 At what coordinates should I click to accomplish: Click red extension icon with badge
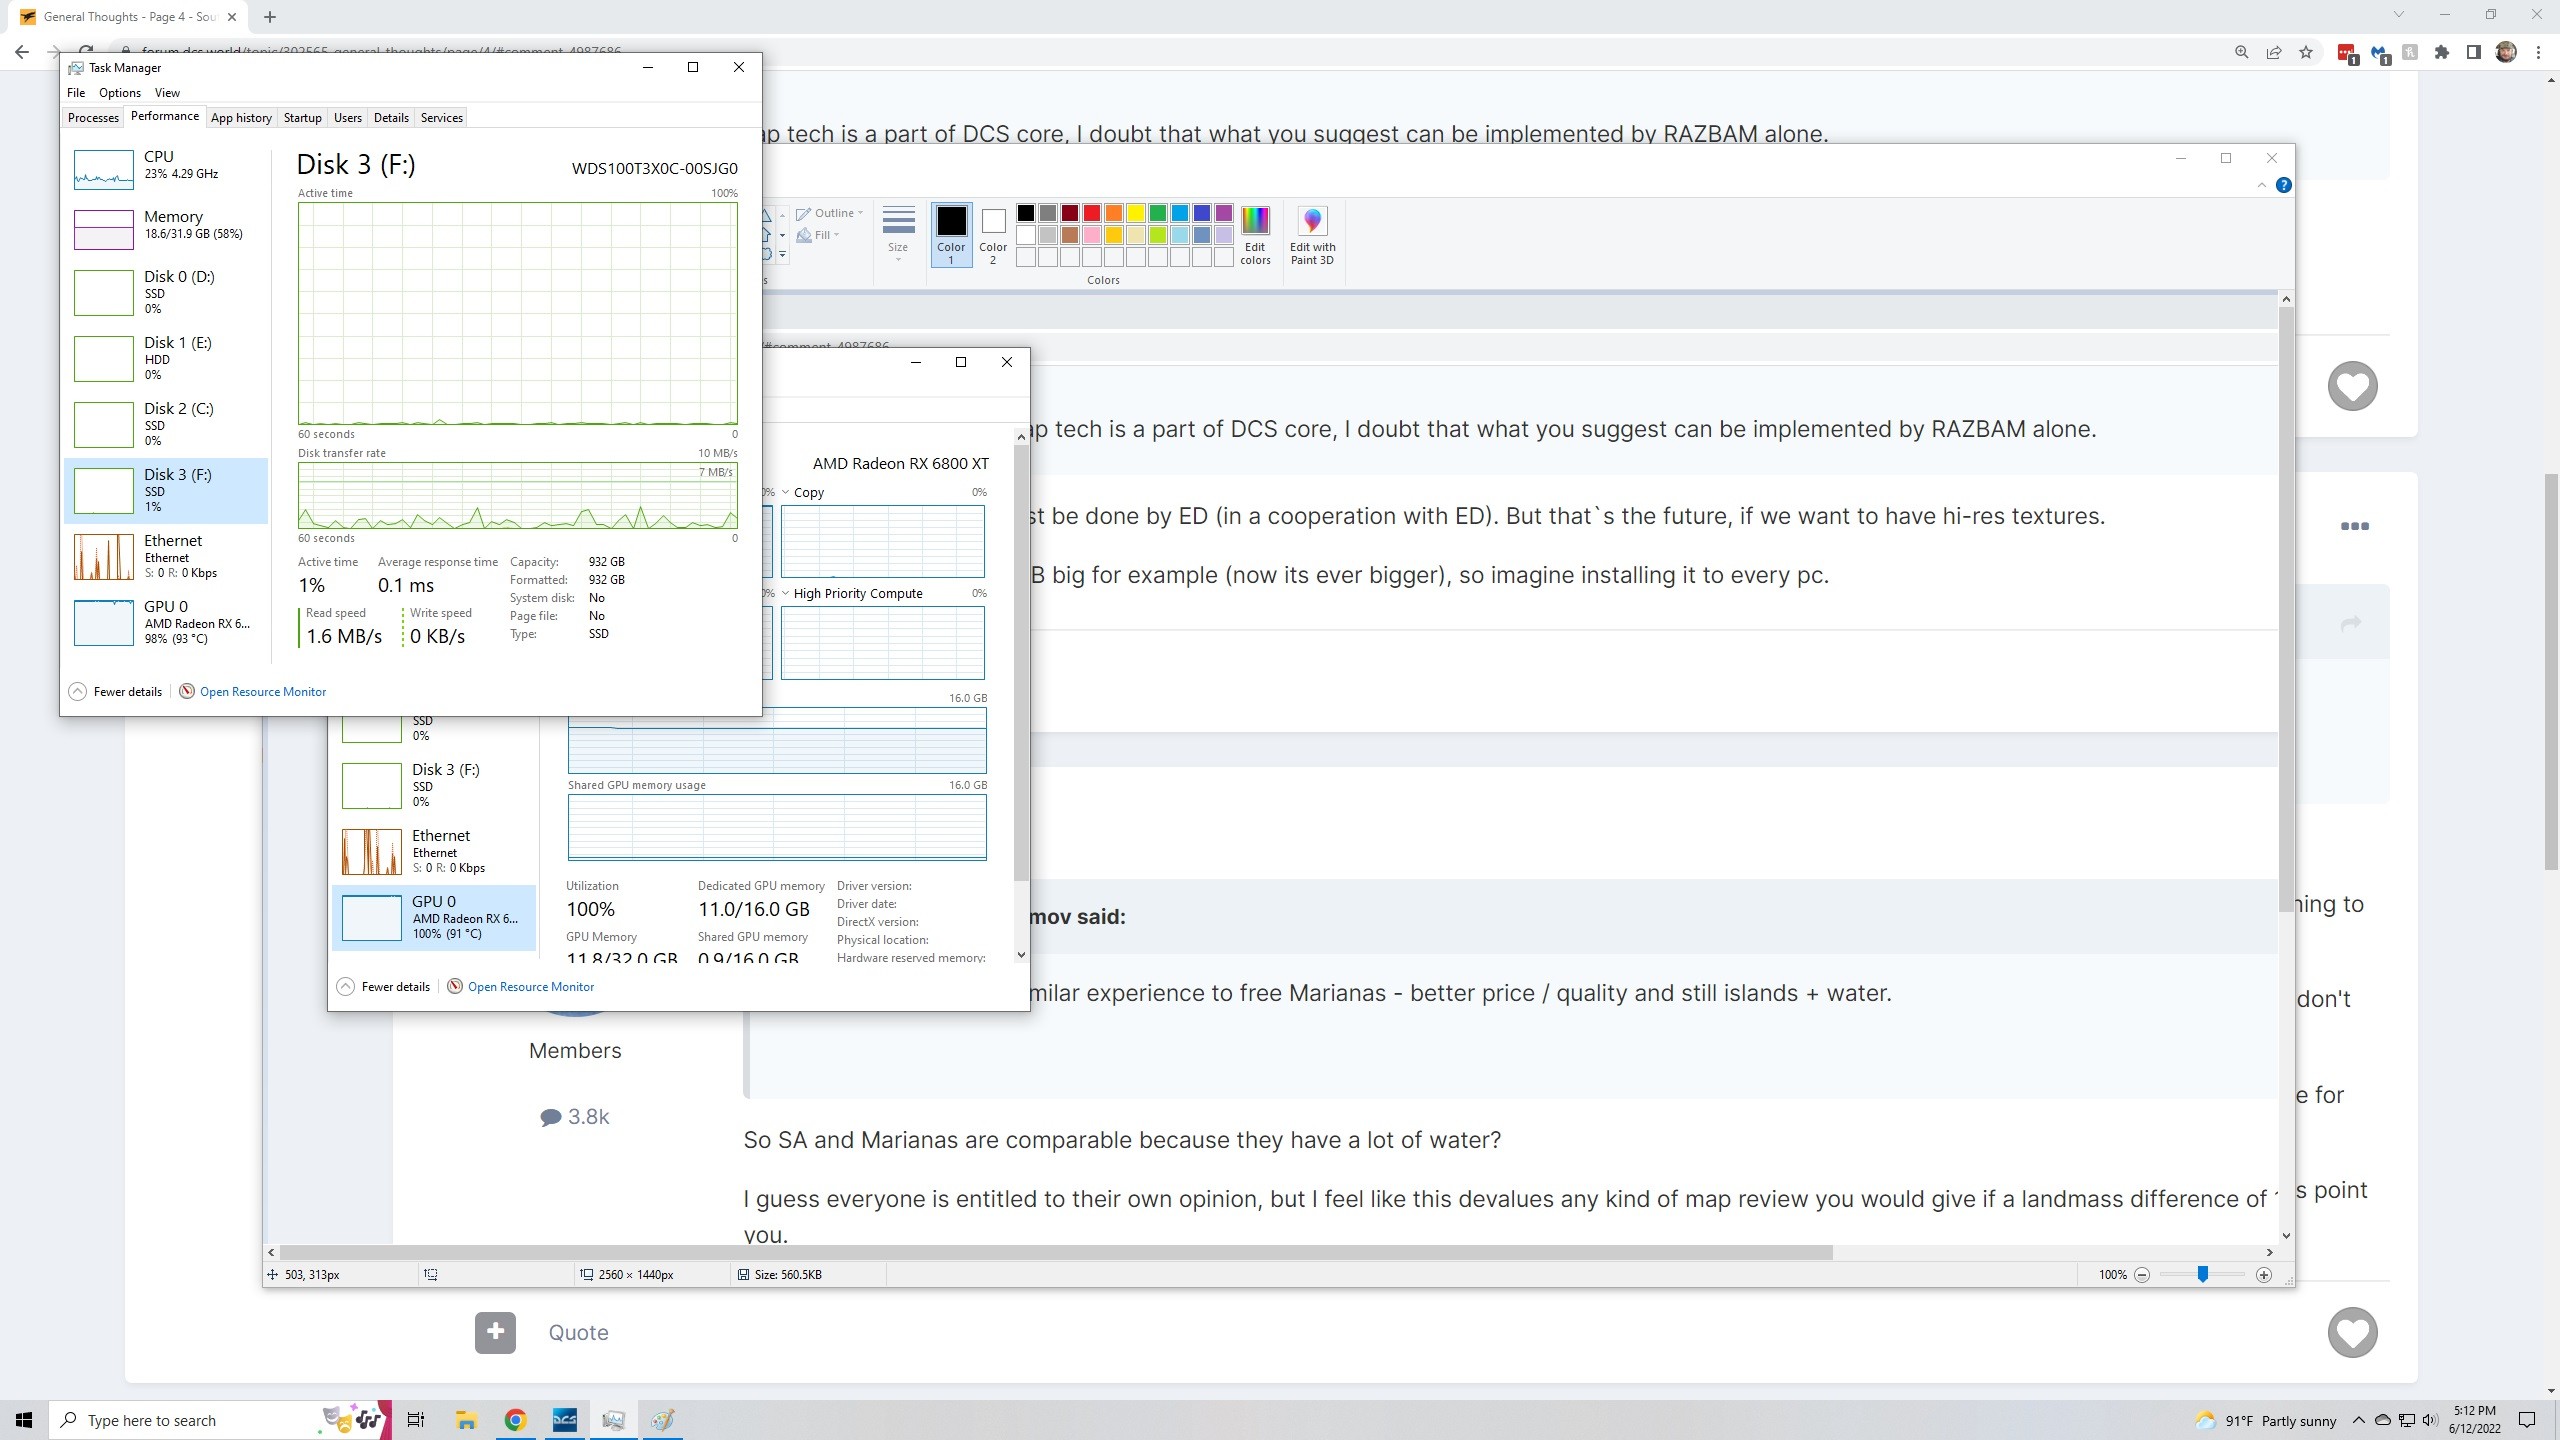pyautogui.click(x=2347, y=53)
